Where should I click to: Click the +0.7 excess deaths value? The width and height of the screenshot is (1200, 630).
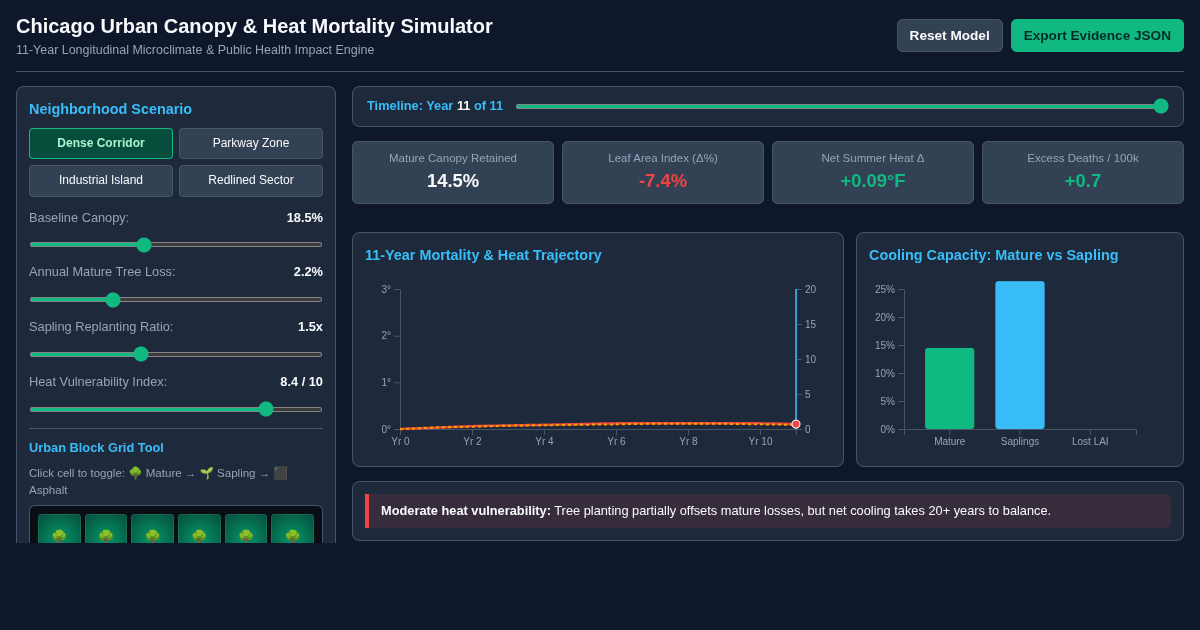pos(1083,181)
